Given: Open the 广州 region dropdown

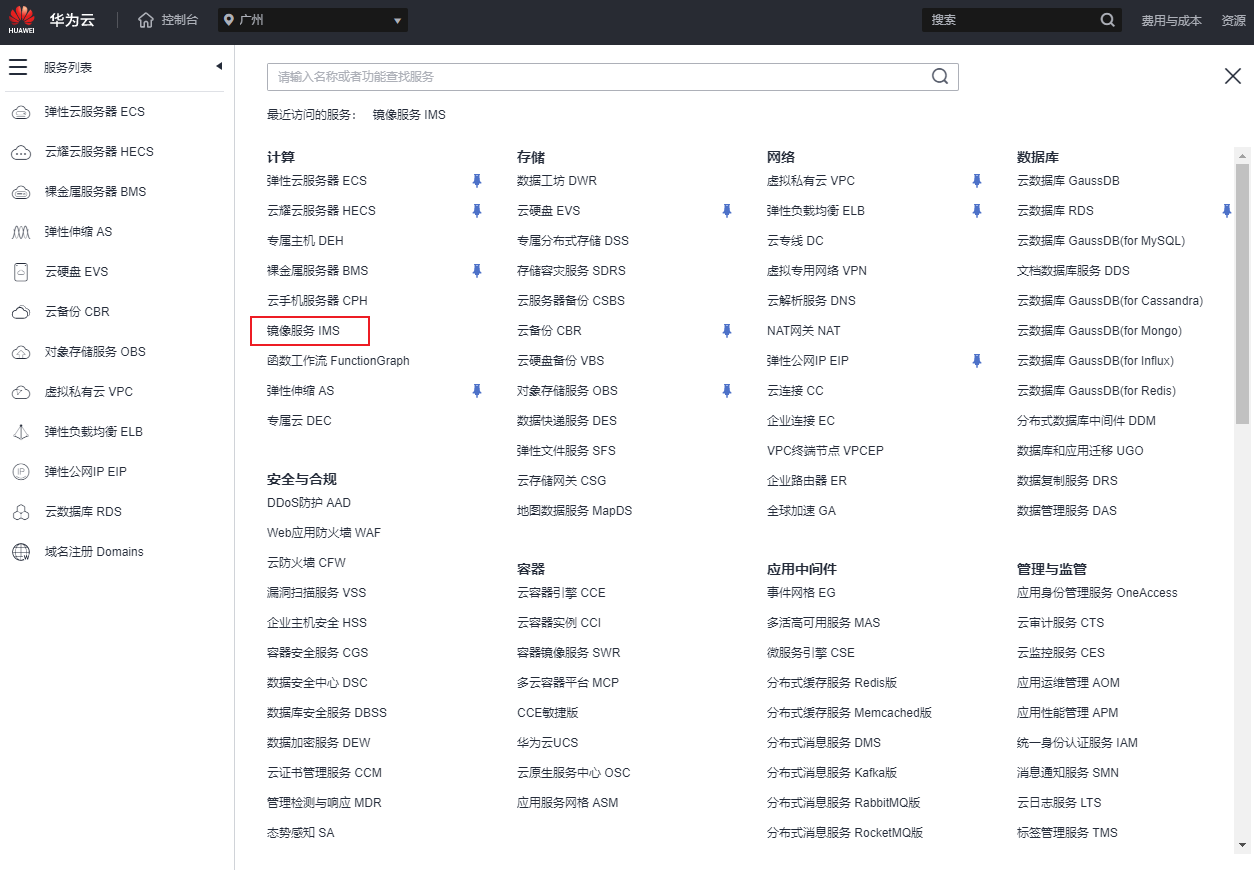Looking at the screenshot, I should click(313, 20).
